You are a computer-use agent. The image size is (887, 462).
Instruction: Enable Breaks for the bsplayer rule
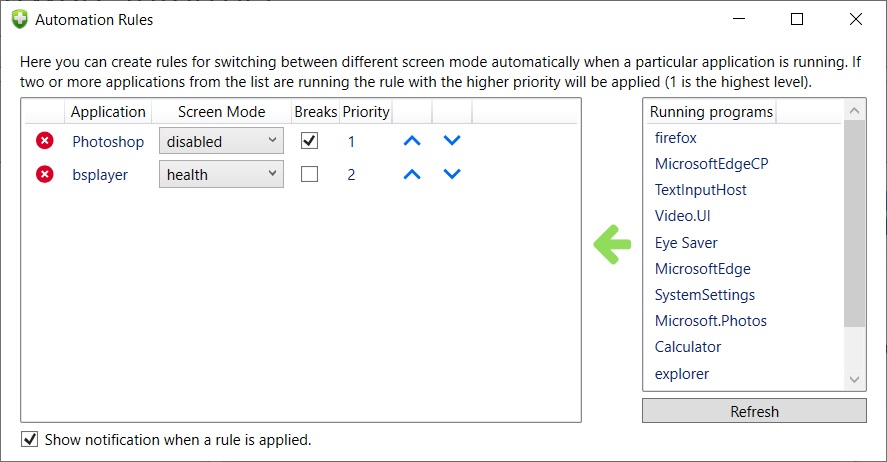click(310, 174)
